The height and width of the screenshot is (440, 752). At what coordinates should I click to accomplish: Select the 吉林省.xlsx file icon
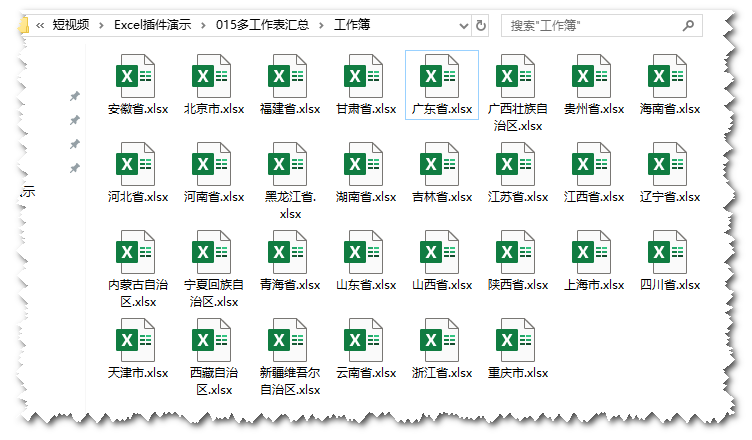point(439,164)
